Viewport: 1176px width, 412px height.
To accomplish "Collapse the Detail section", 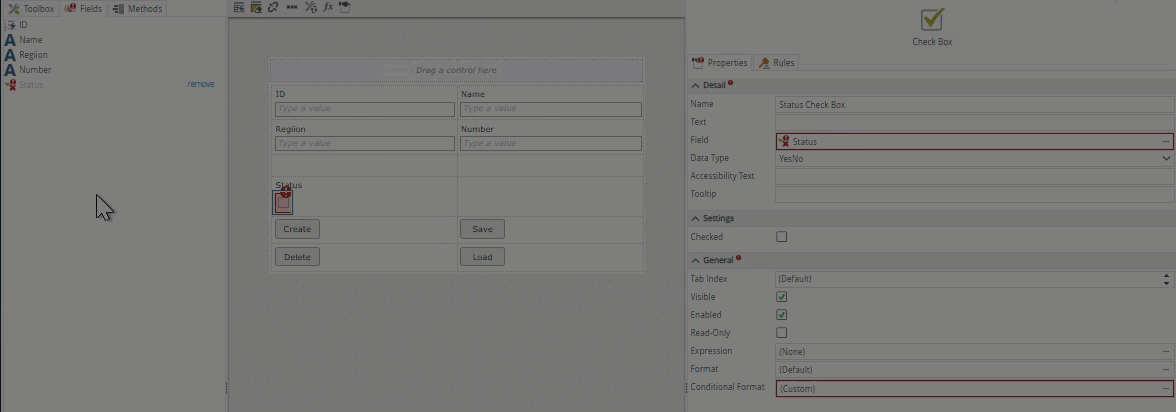I will (696, 86).
